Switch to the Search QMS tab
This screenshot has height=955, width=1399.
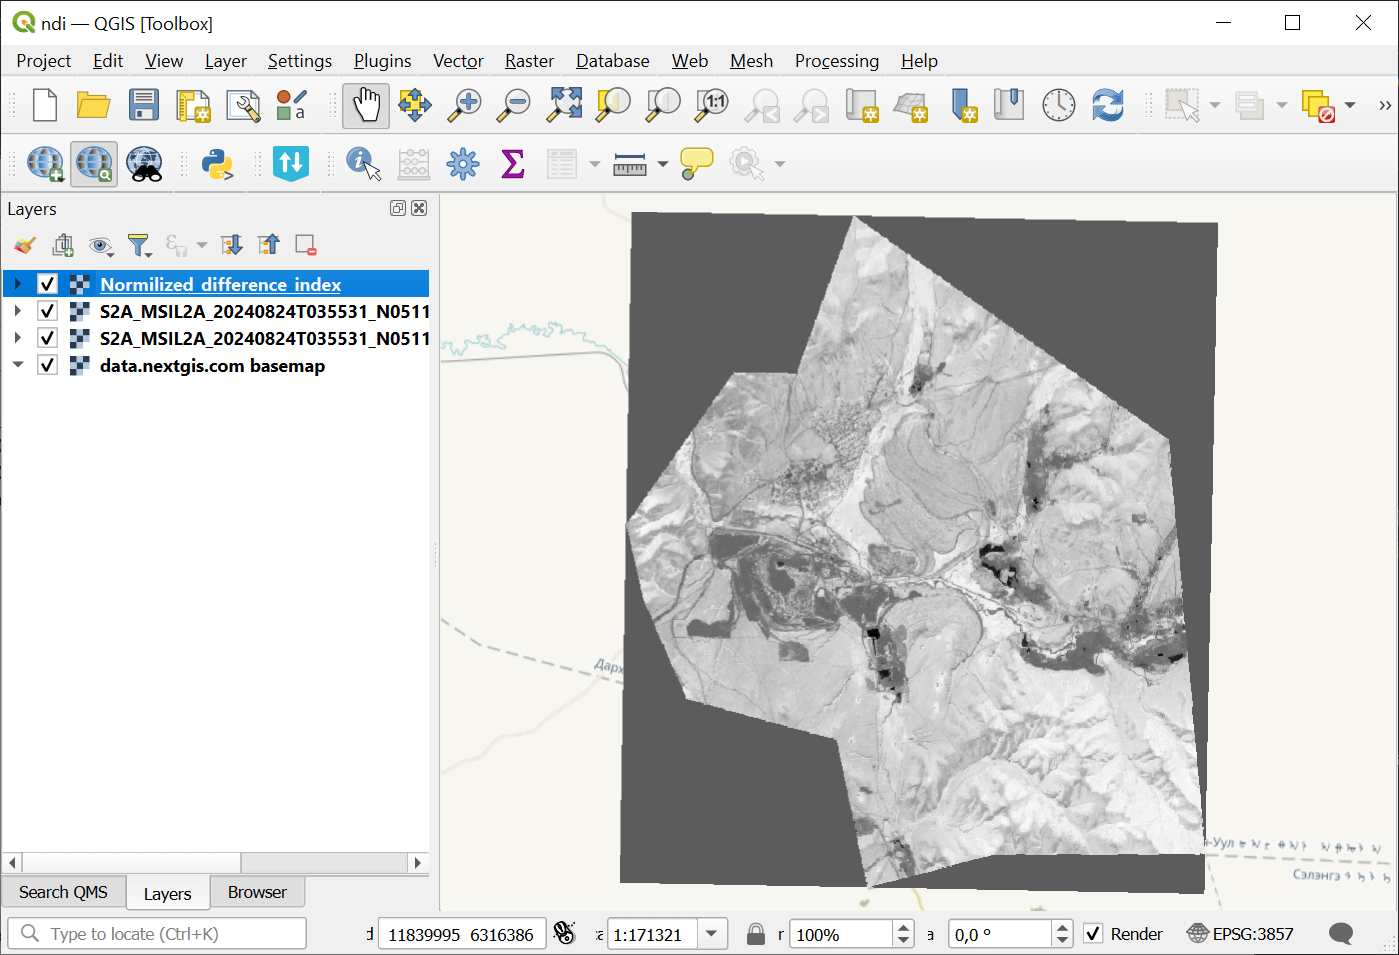[x=63, y=892]
